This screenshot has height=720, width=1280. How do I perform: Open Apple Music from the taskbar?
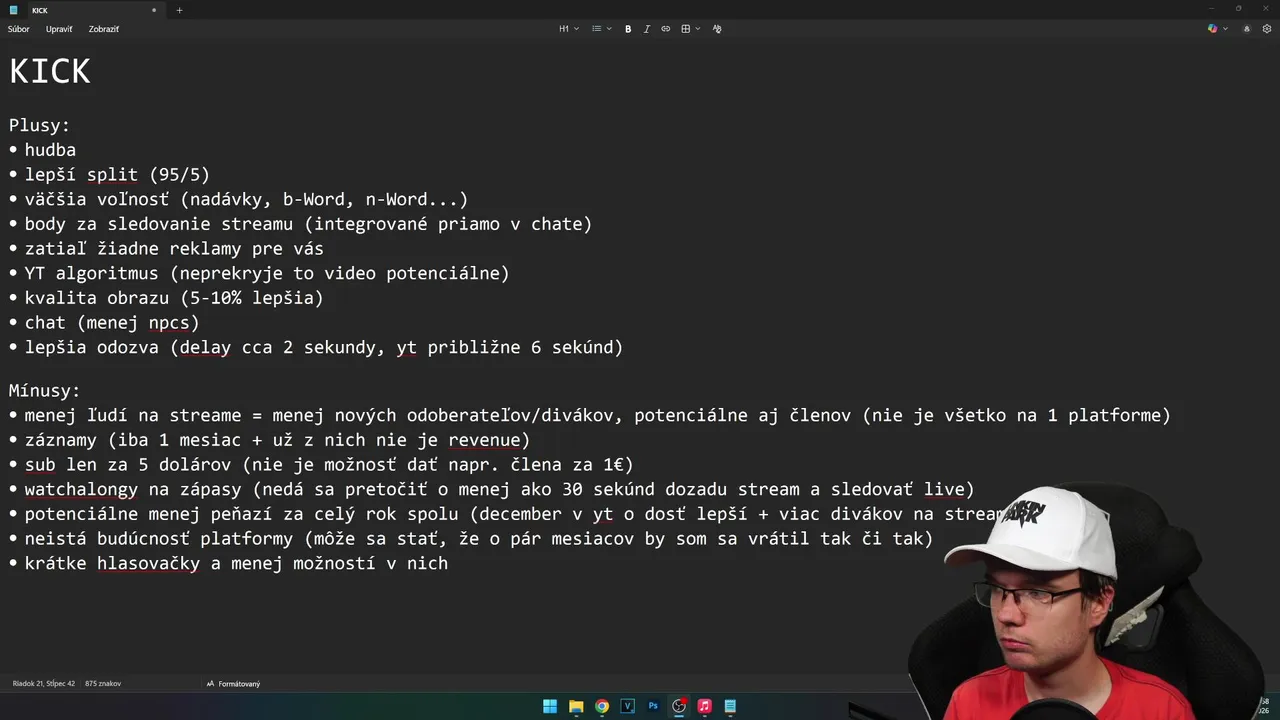coord(704,706)
